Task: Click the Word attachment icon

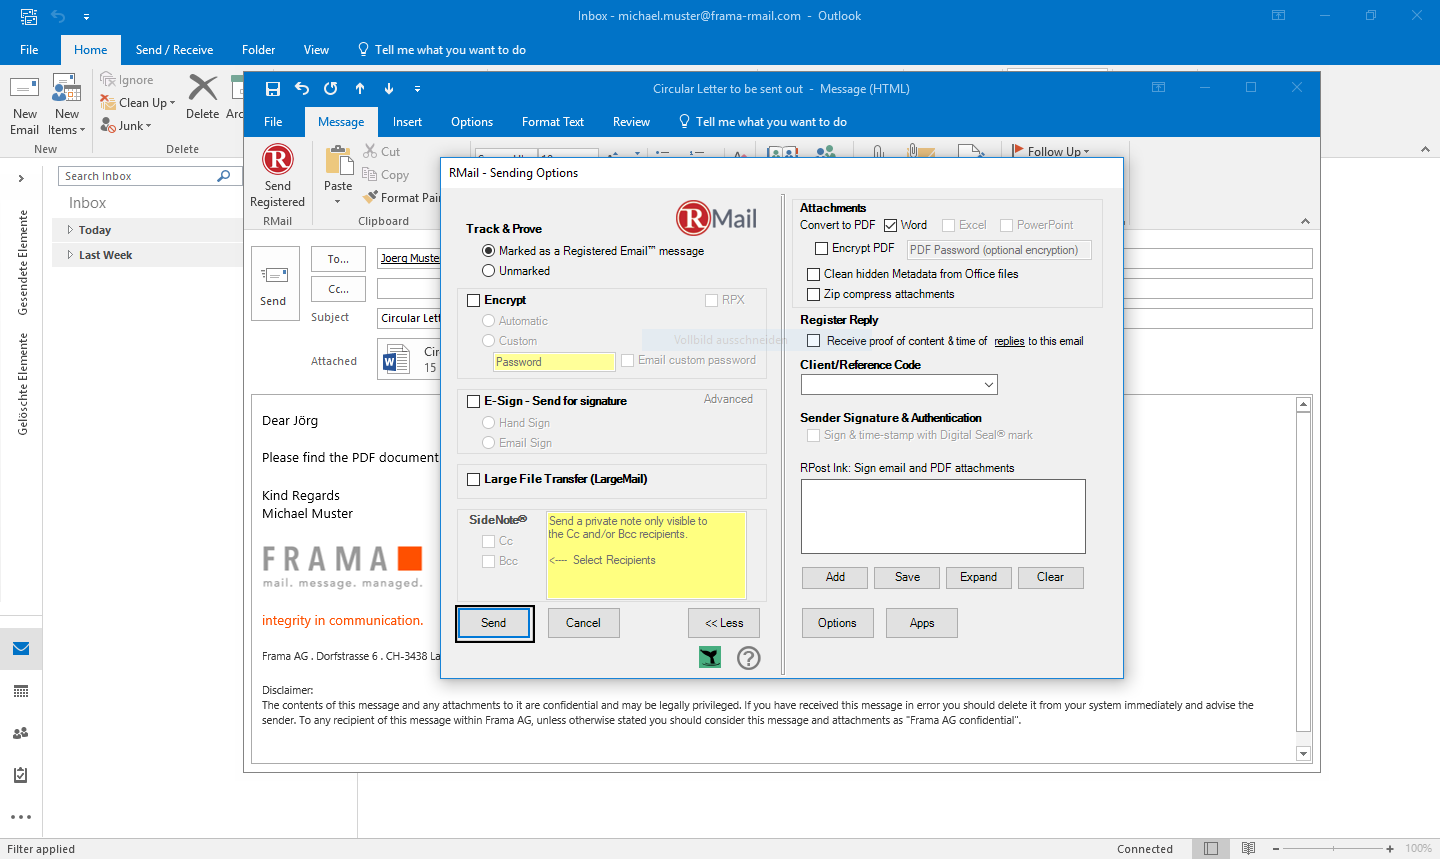Action: tap(397, 359)
